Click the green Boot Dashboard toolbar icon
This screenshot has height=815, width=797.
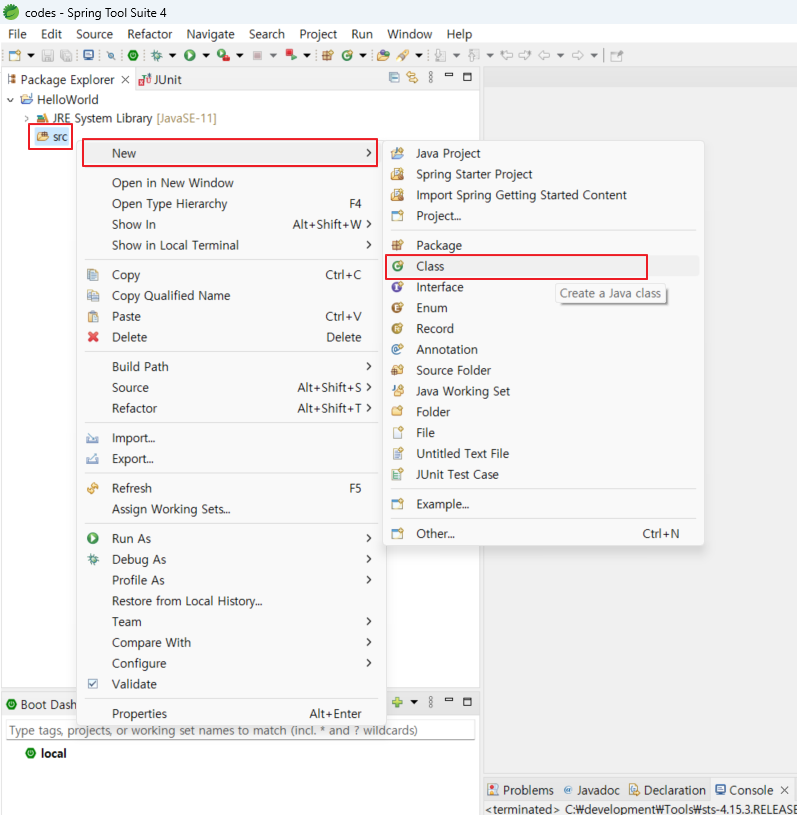(133, 55)
